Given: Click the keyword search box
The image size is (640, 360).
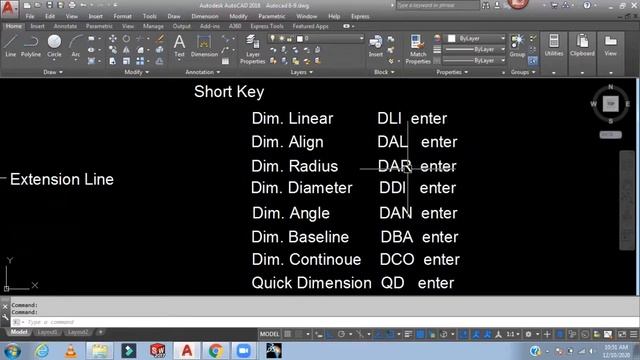Looking at the screenshot, I should coord(438,5).
